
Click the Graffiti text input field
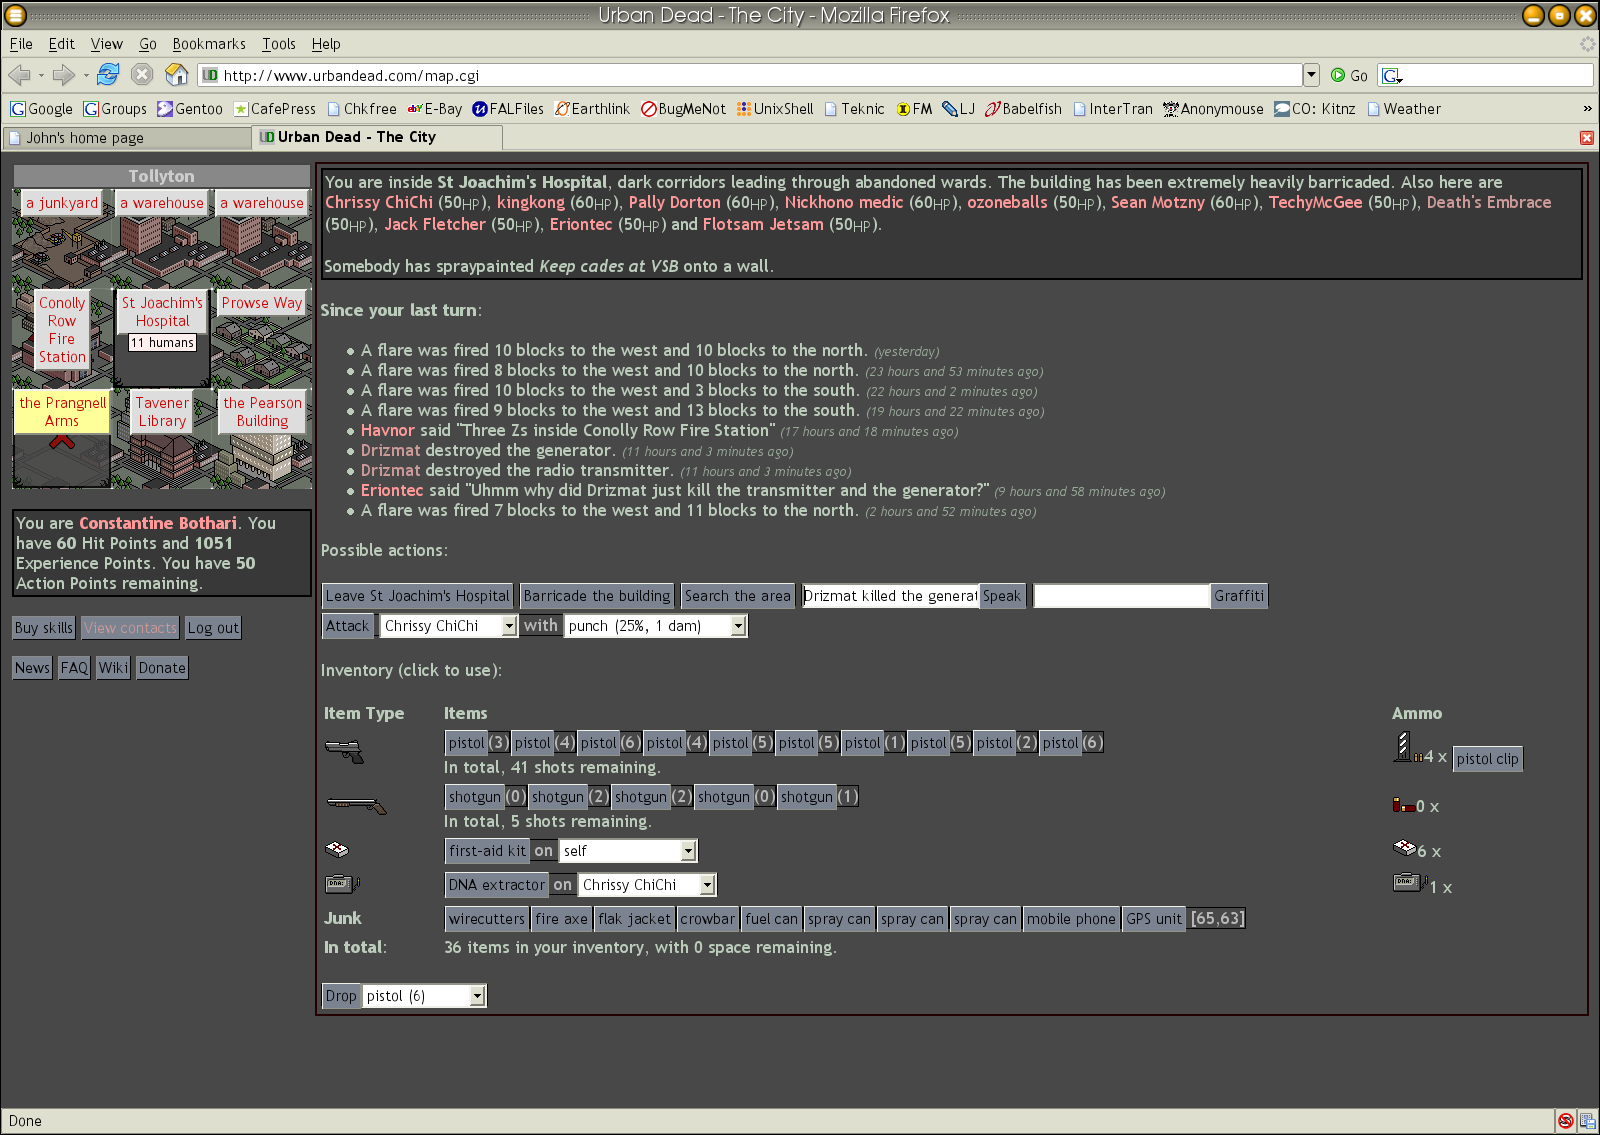(x=1121, y=596)
